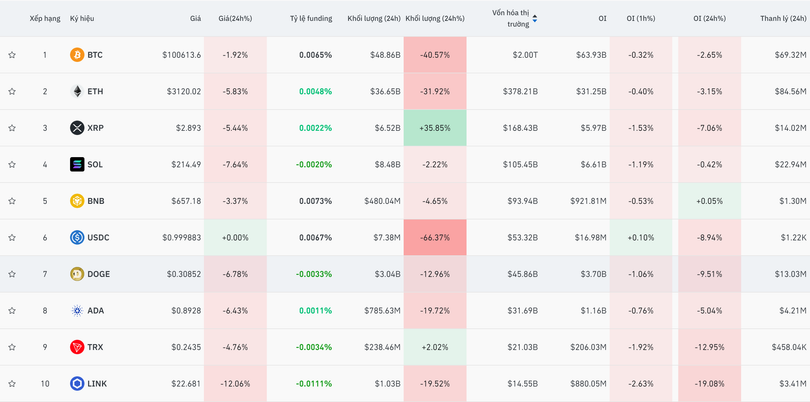Viewport: 810px width, 402px height.
Task: Click the Khối lượng (24h%) column header
Action: point(435,18)
